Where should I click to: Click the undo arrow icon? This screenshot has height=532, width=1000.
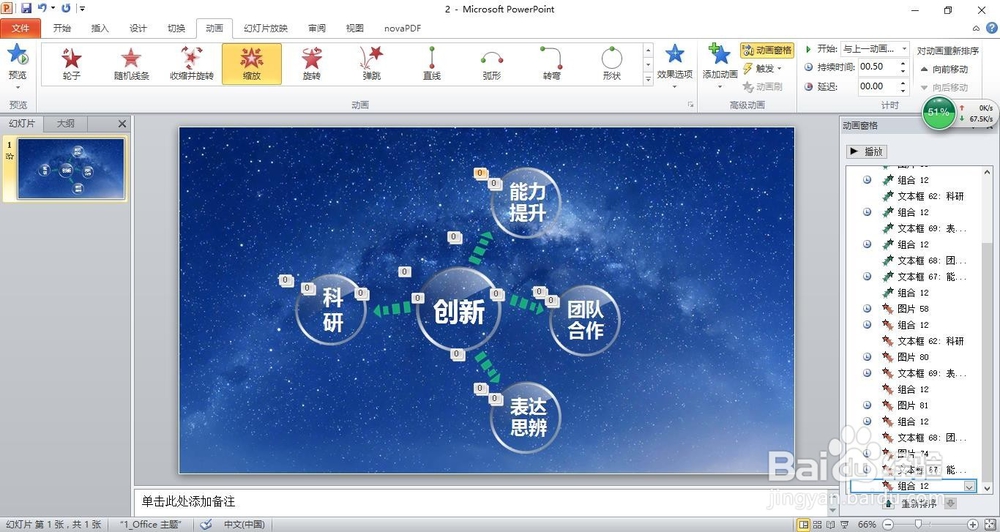[42, 8]
